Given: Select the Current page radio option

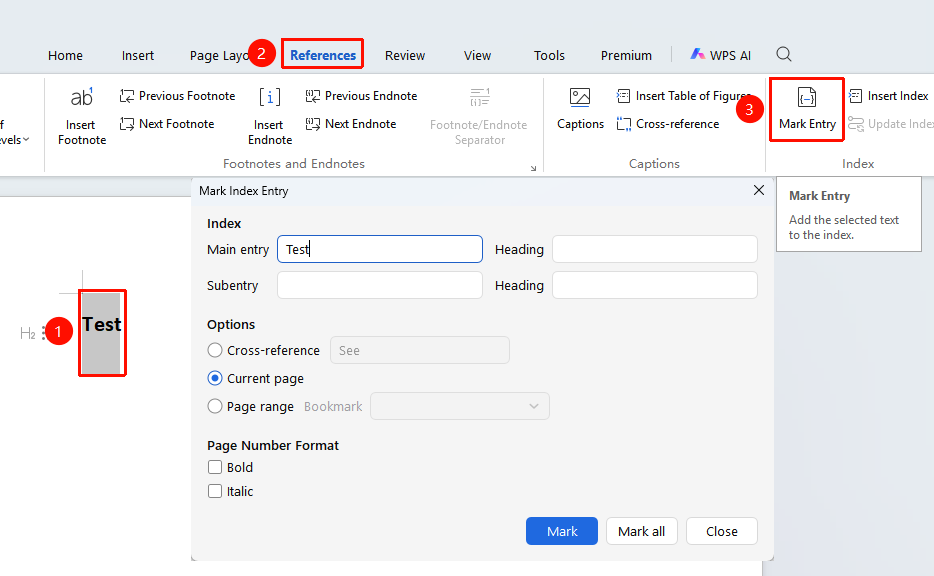Looking at the screenshot, I should click(215, 378).
